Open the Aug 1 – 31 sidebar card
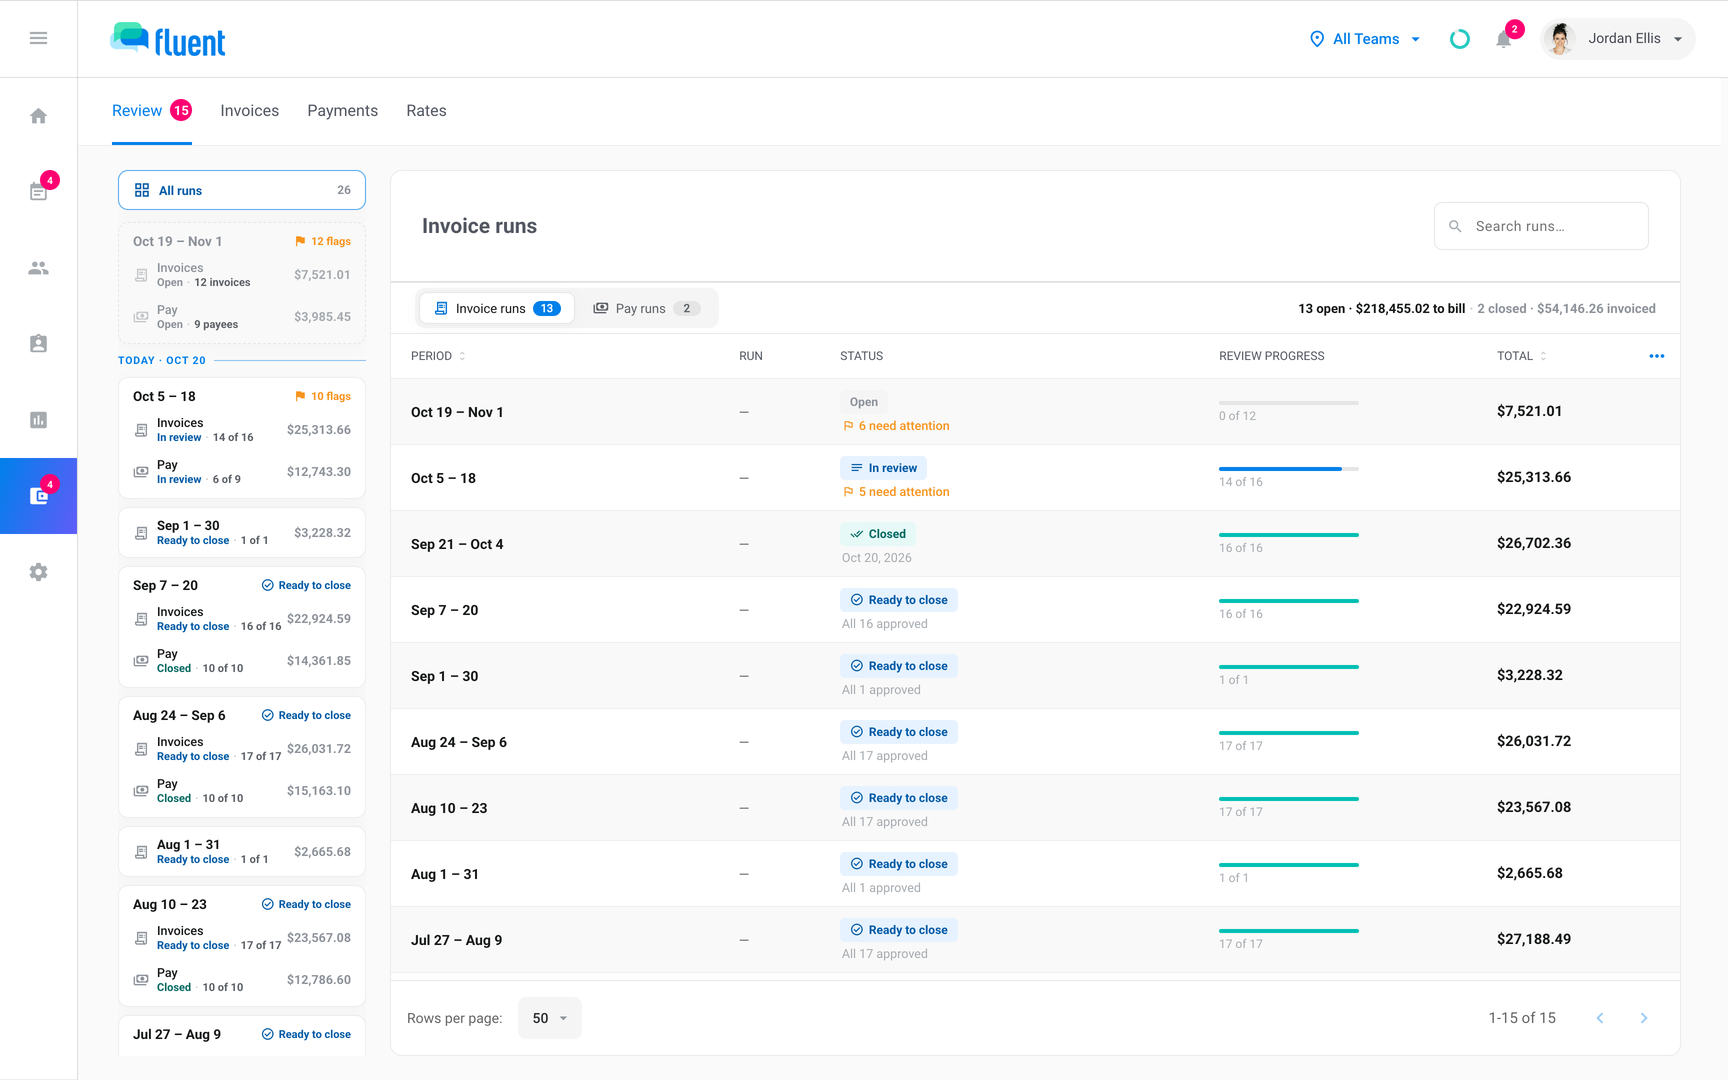 pos(242,852)
